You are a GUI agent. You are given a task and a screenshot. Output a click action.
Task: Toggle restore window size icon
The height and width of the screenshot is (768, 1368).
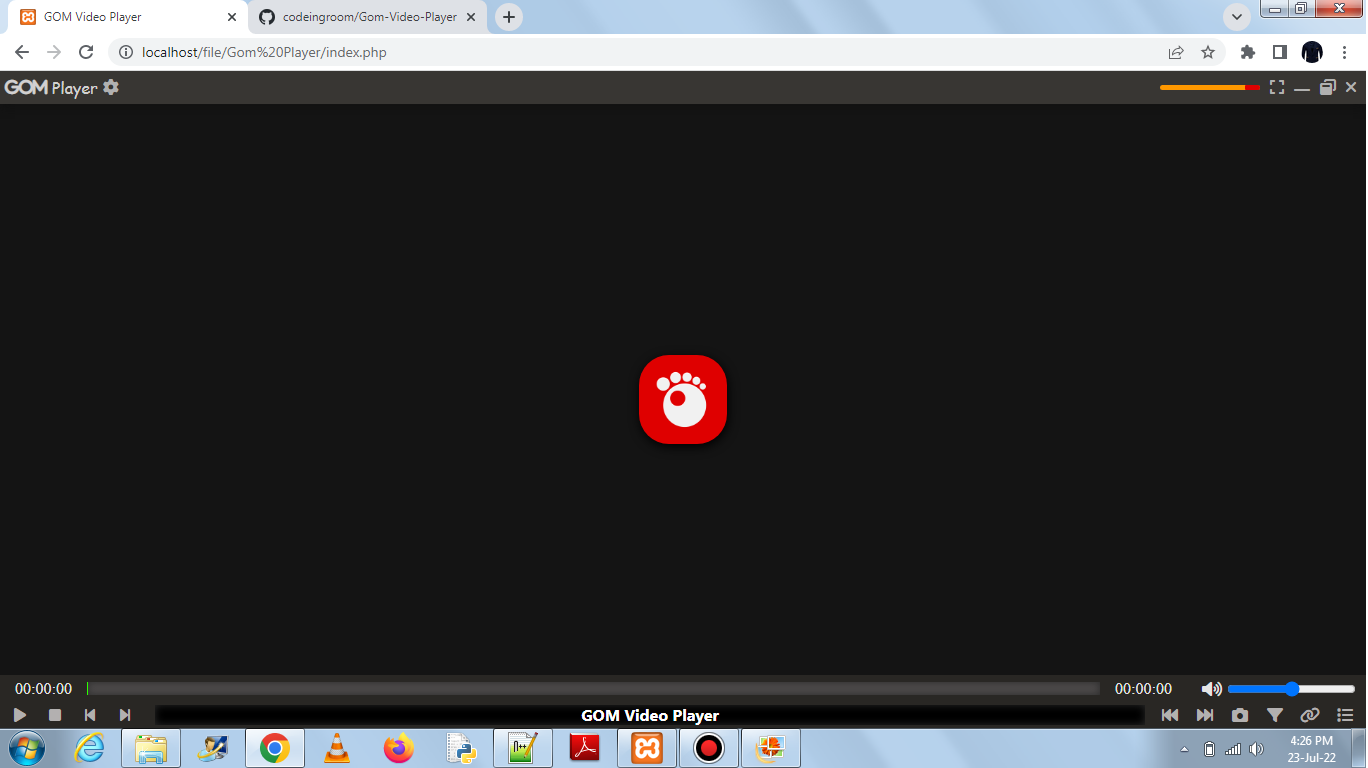pyautogui.click(x=1328, y=87)
